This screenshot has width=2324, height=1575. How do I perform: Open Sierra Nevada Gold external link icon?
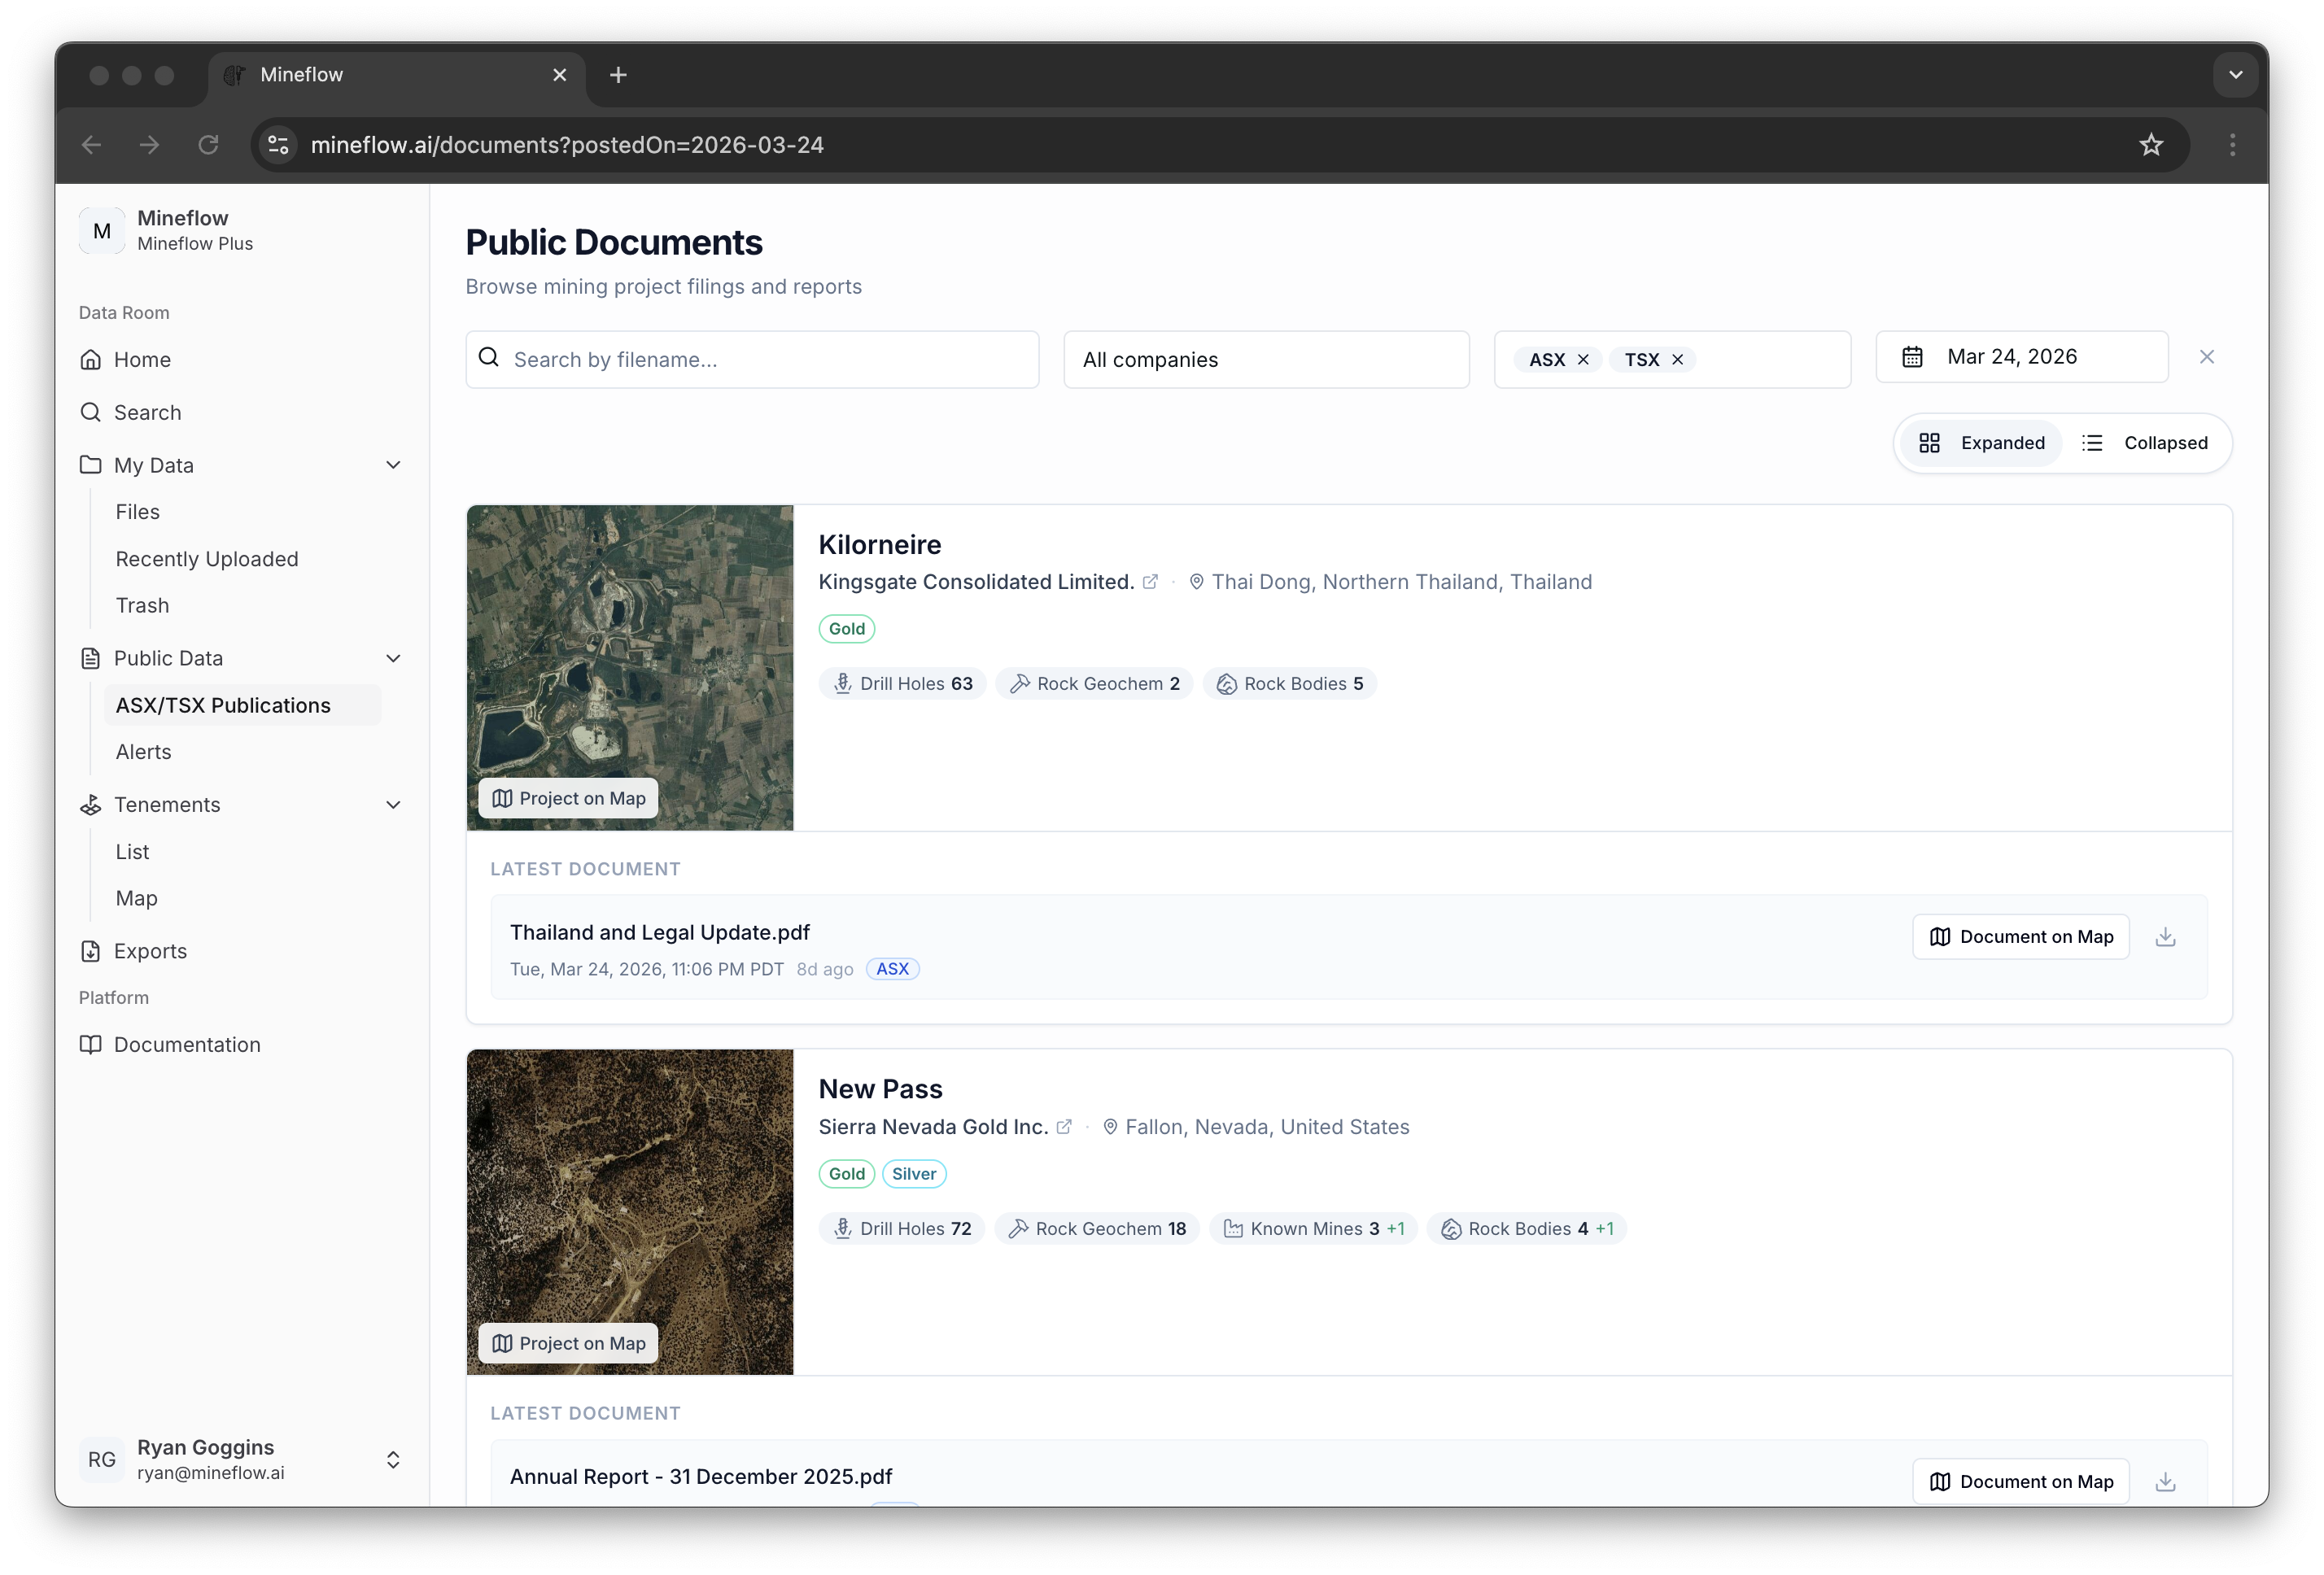(1064, 1127)
